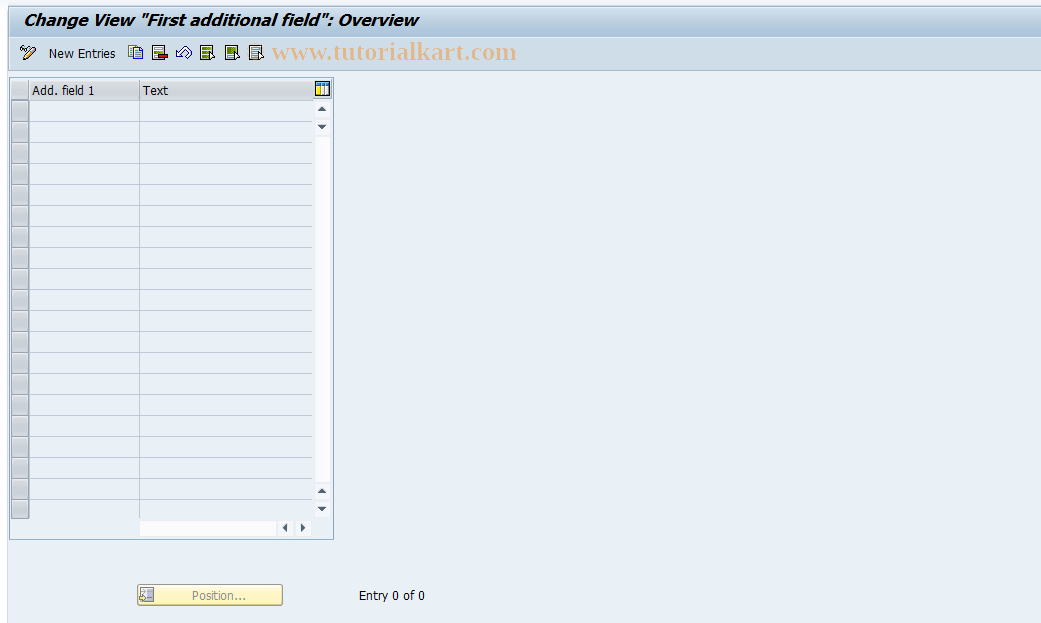The image size is (1041, 623).
Task: Click the bottom scroll down arrow
Action: (x=322, y=509)
